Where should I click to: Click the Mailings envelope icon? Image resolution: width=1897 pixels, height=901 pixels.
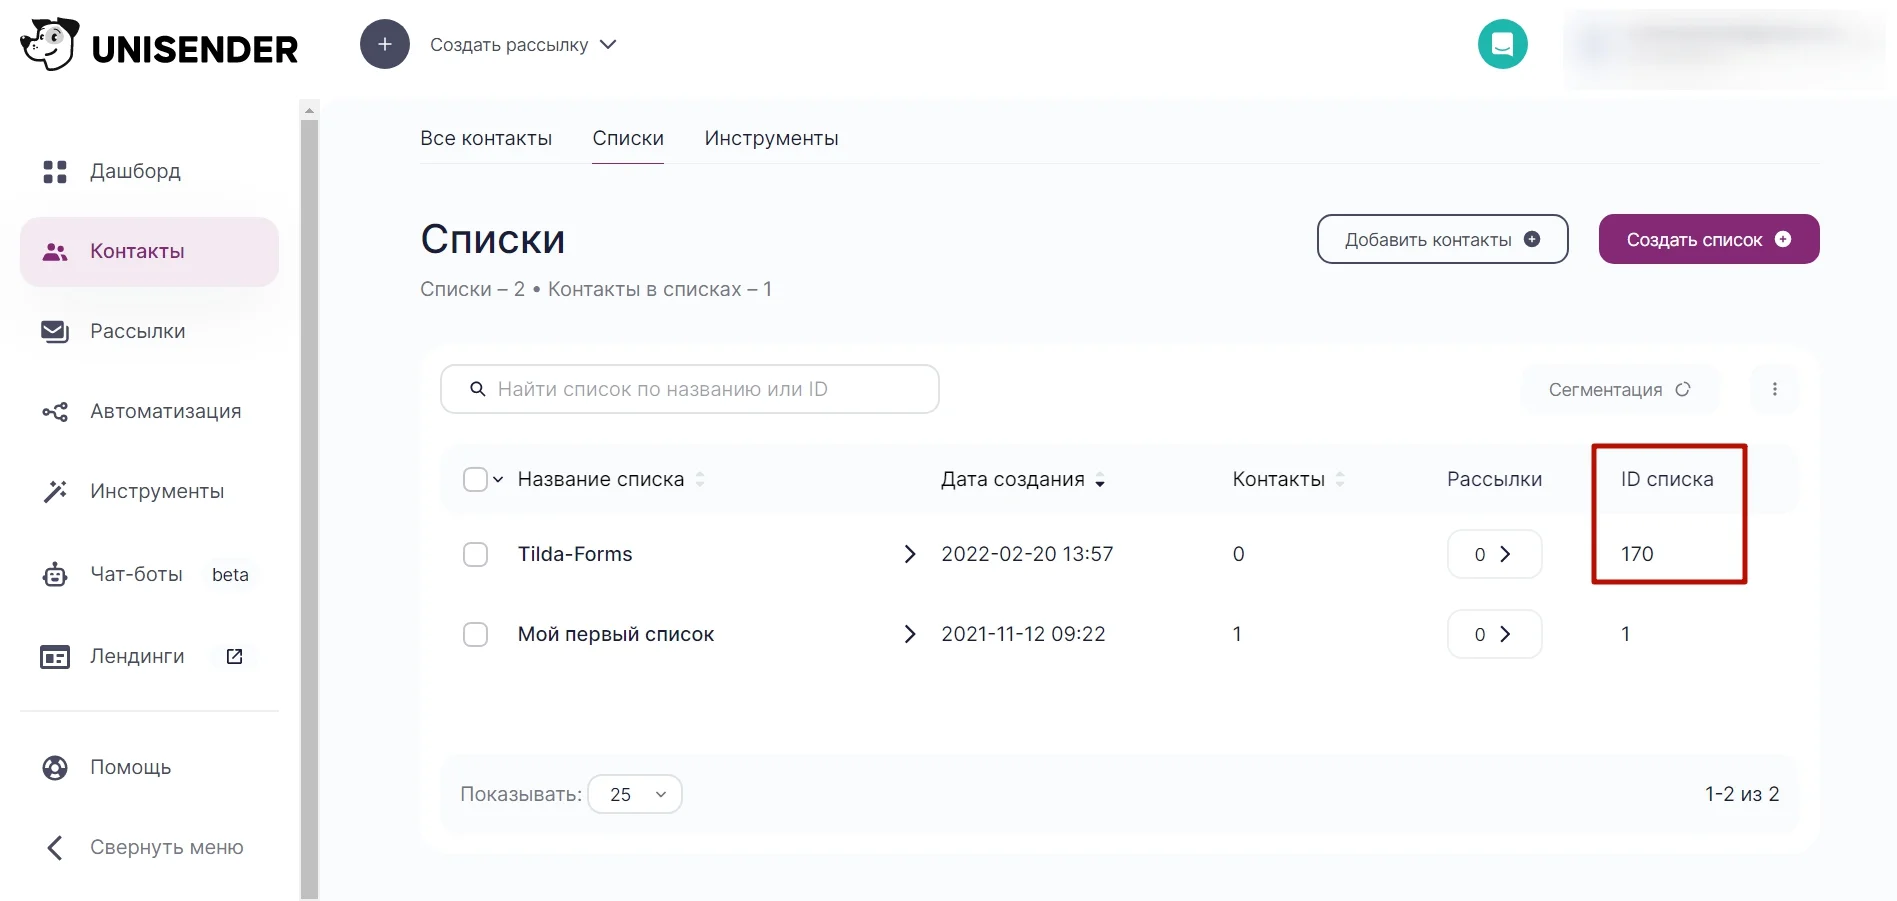[55, 331]
